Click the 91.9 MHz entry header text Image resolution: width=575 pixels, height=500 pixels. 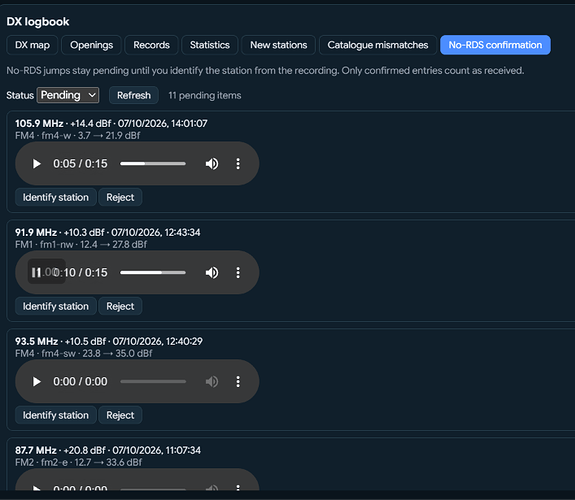[108, 233]
